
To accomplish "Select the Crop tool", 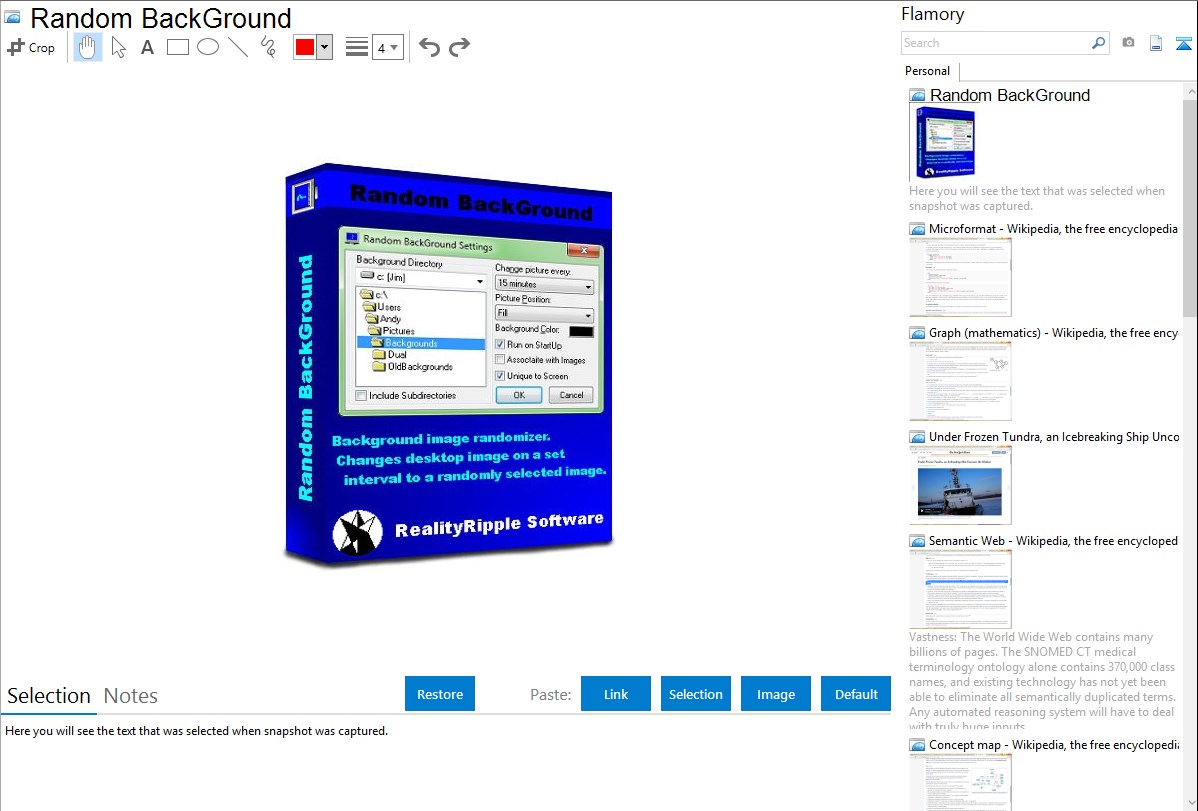I will (x=31, y=47).
